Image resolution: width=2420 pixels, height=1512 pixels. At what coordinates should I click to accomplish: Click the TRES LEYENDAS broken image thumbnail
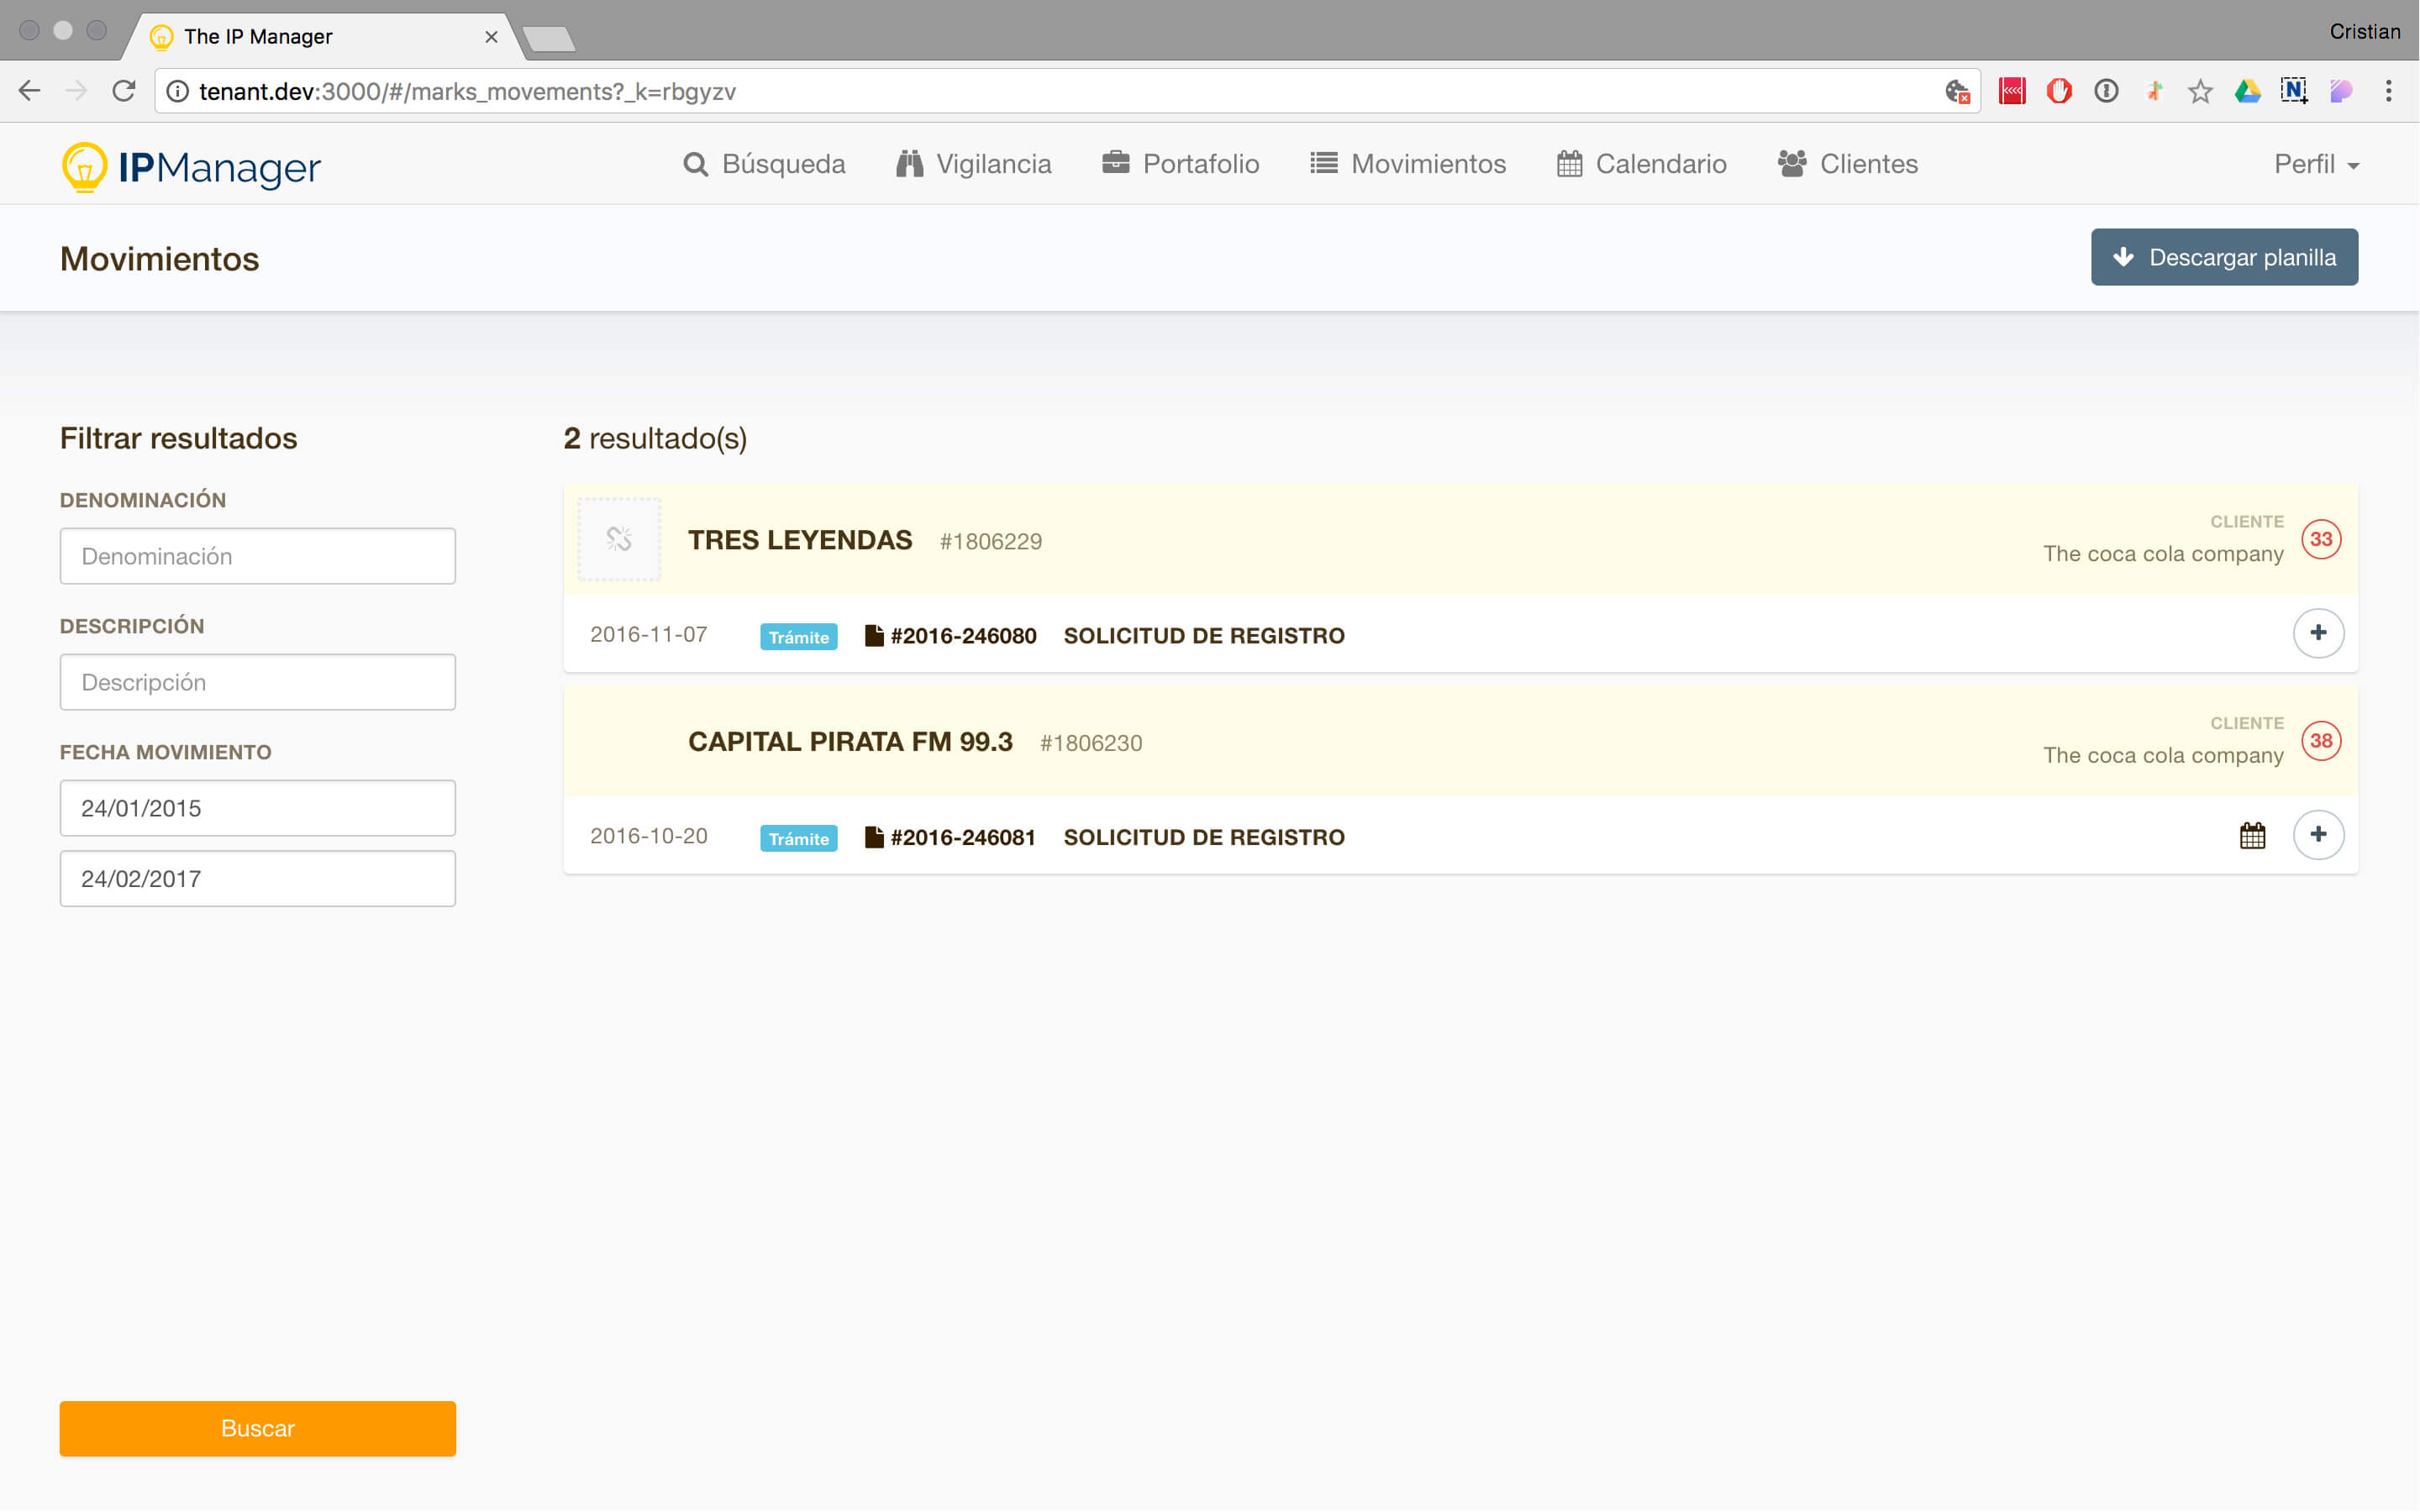[619, 540]
